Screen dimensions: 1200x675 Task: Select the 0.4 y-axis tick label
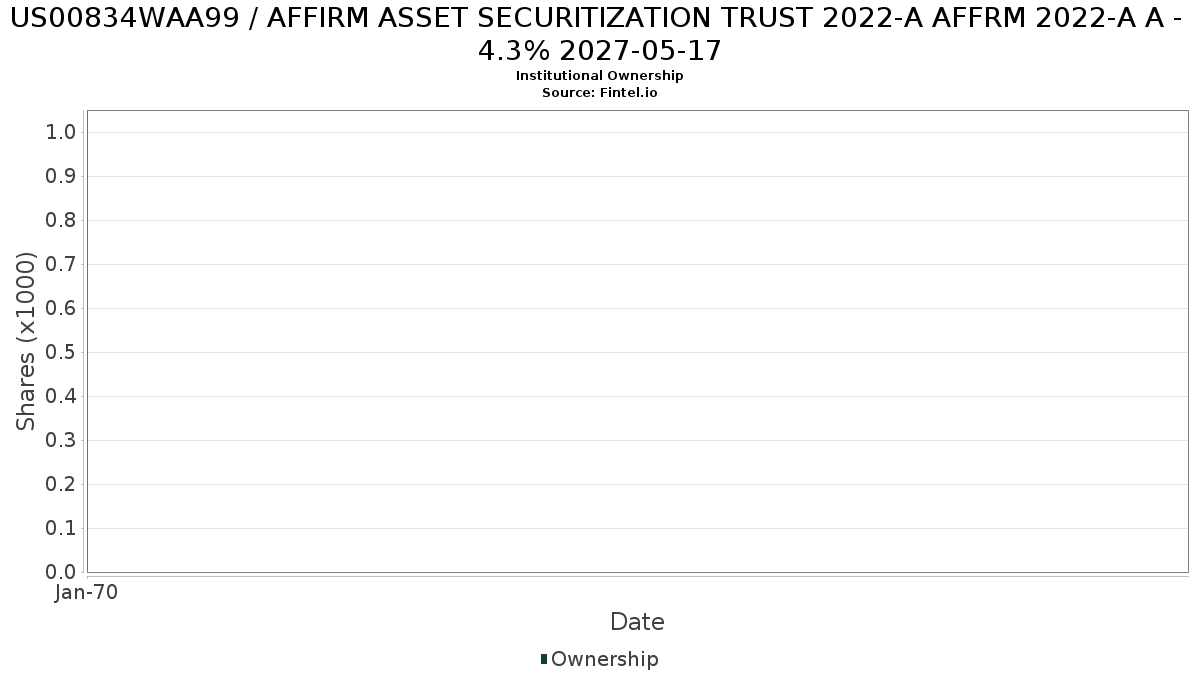(x=62, y=397)
